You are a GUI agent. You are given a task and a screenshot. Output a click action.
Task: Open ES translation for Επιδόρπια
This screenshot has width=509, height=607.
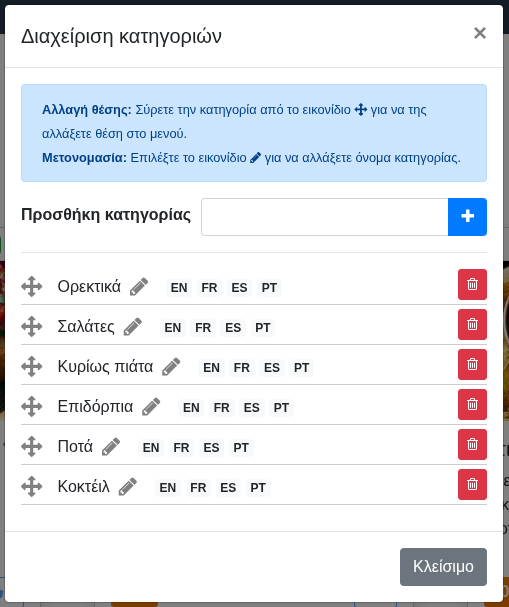[x=252, y=408]
